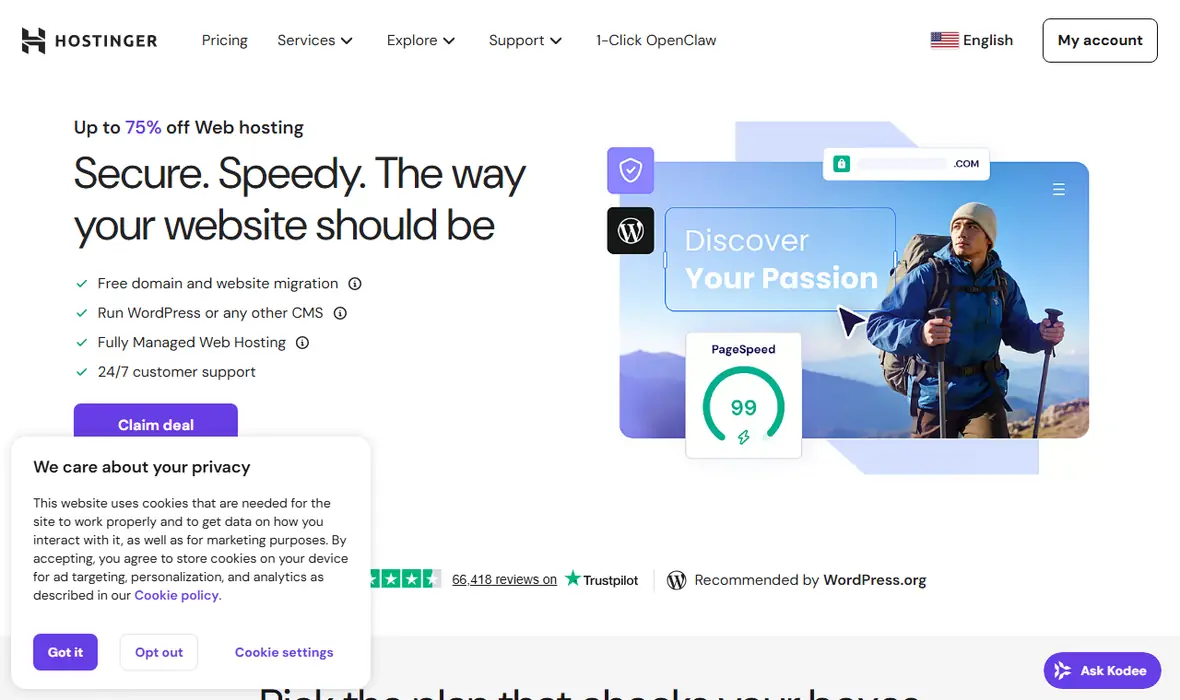Click the WordPress icon tile in the hero image

coord(631,230)
